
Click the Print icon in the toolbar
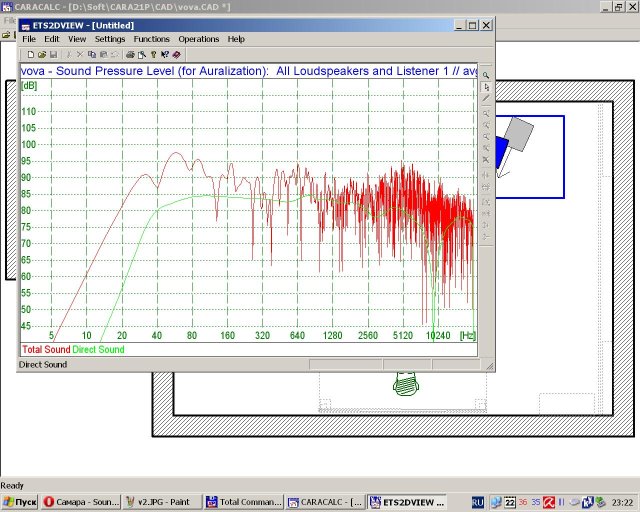130,54
